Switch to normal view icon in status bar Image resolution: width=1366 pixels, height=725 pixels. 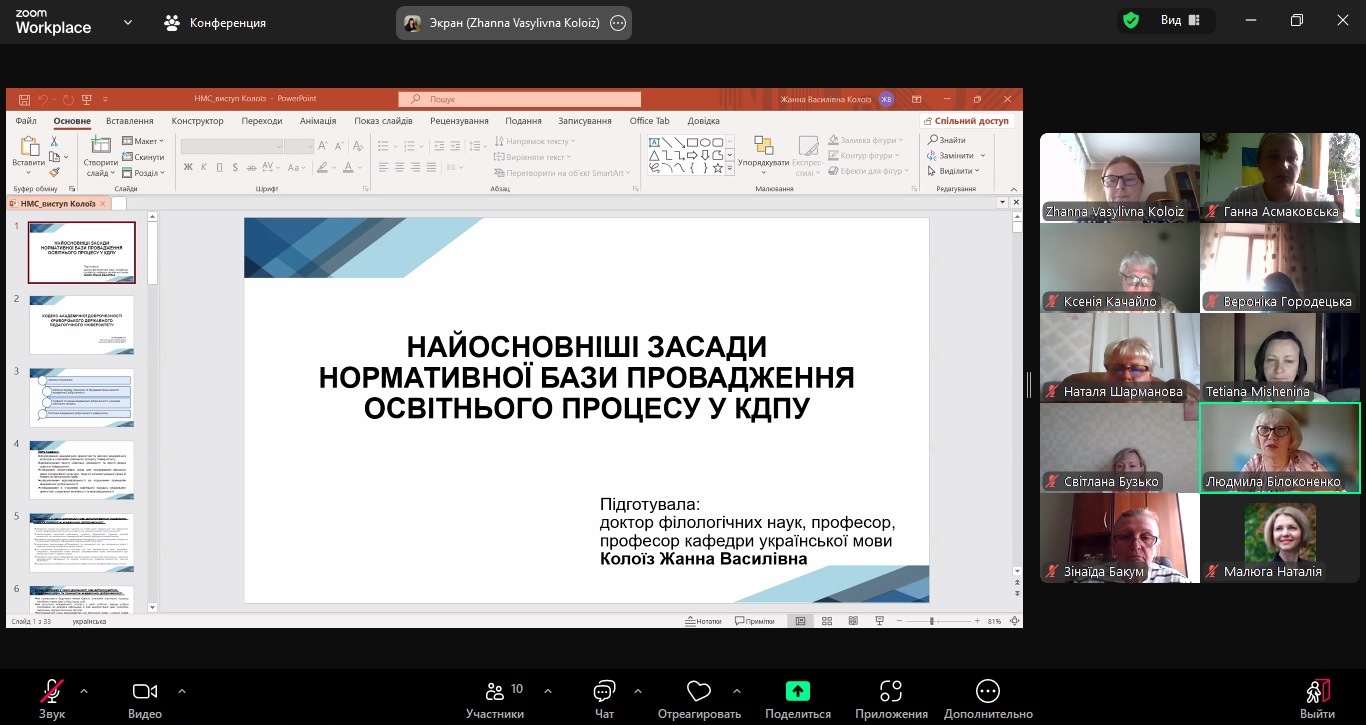point(800,621)
